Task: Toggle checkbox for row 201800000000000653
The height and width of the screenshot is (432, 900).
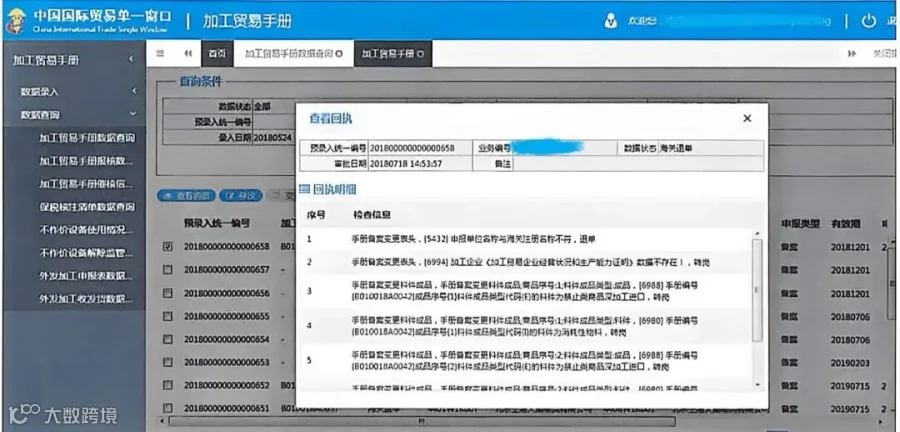Action: 168,362
